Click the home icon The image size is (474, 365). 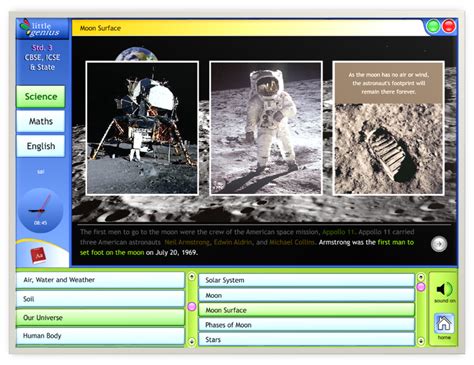coord(444,323)
